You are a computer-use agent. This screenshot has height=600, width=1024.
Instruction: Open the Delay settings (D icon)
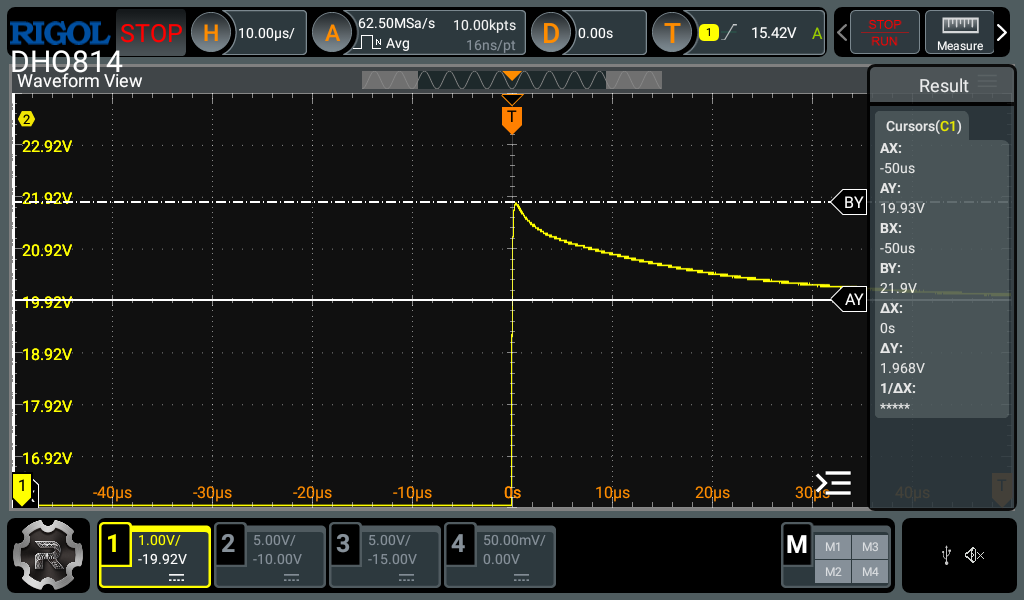550,33
